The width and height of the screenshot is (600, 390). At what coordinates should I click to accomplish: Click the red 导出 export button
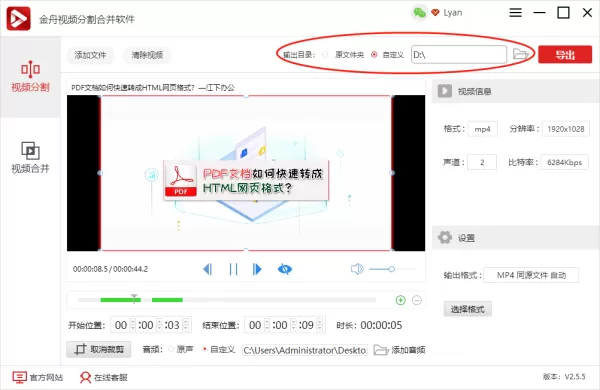[x=565, y=54]
